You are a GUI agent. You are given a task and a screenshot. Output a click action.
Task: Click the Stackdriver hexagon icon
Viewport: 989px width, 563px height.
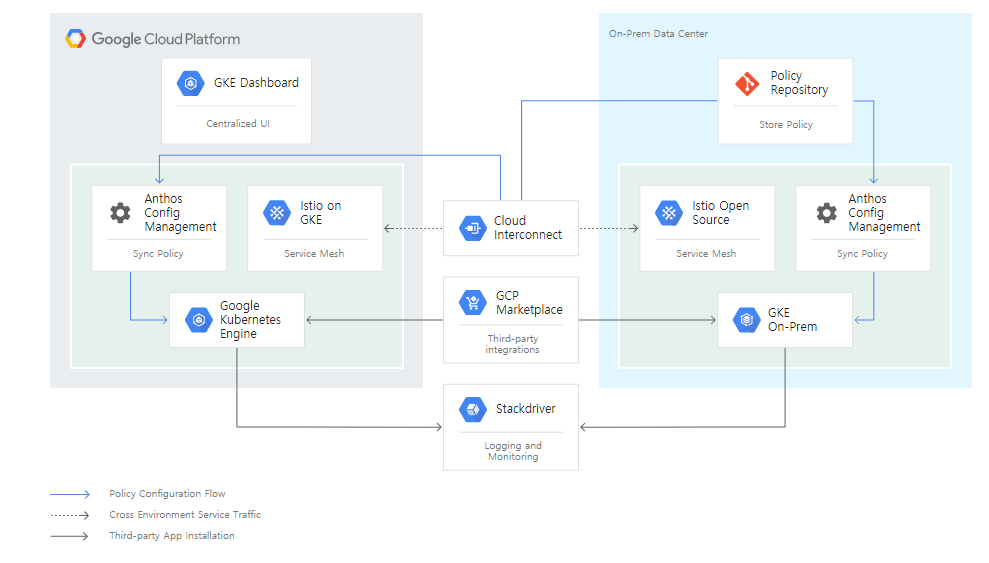coord(472,409)
